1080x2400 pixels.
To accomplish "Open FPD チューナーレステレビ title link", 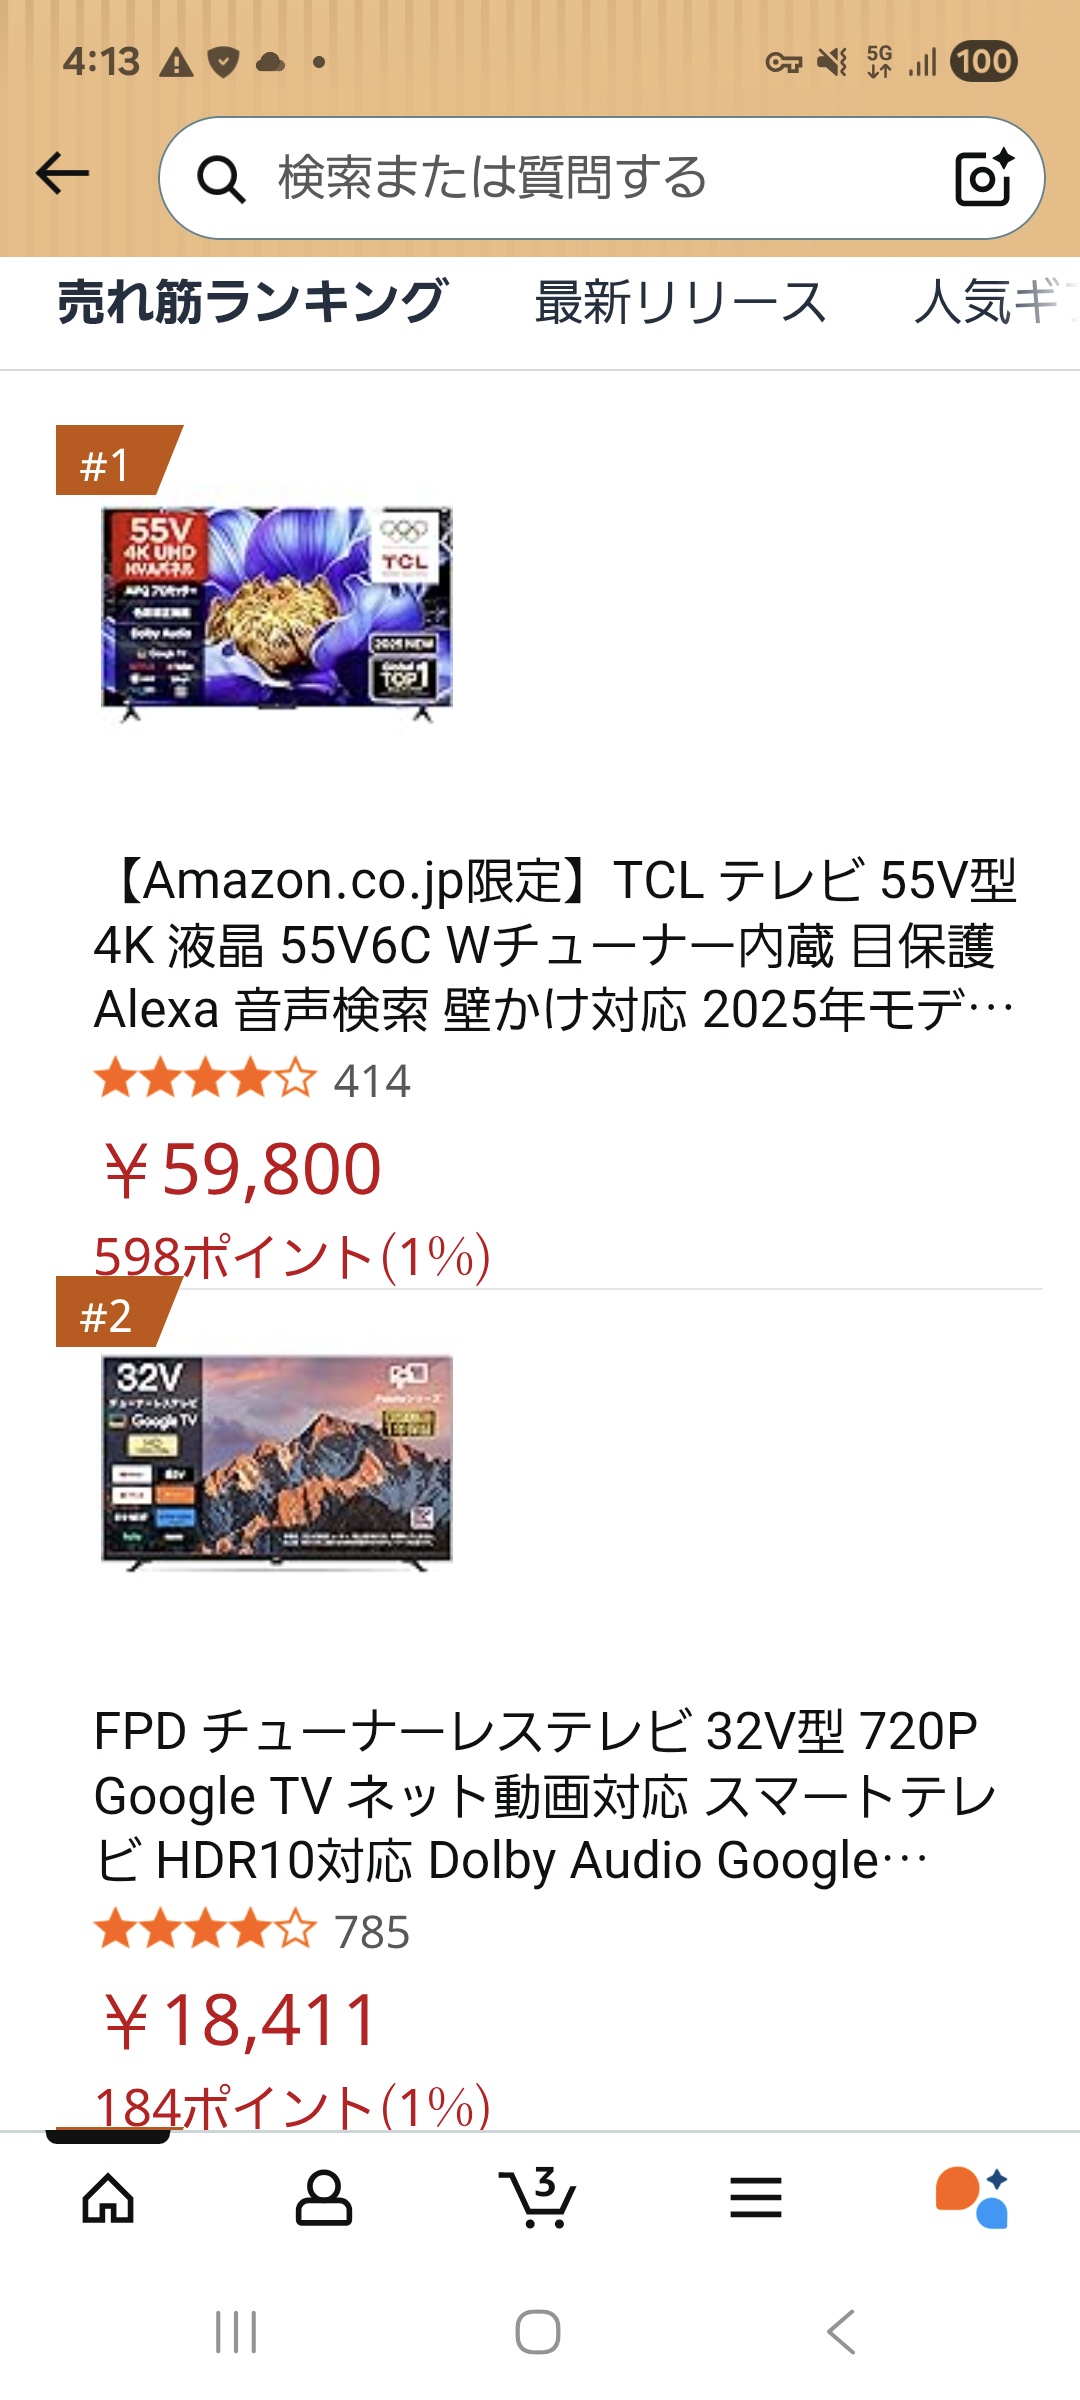I will tap(546, 1796).
